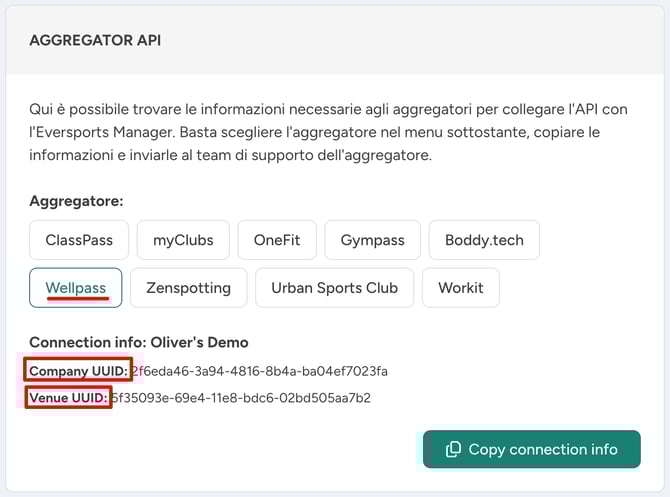Click the Eversports Manager text in description
The width and height of the screenshot is (670, 497).
tap(101, 132)
